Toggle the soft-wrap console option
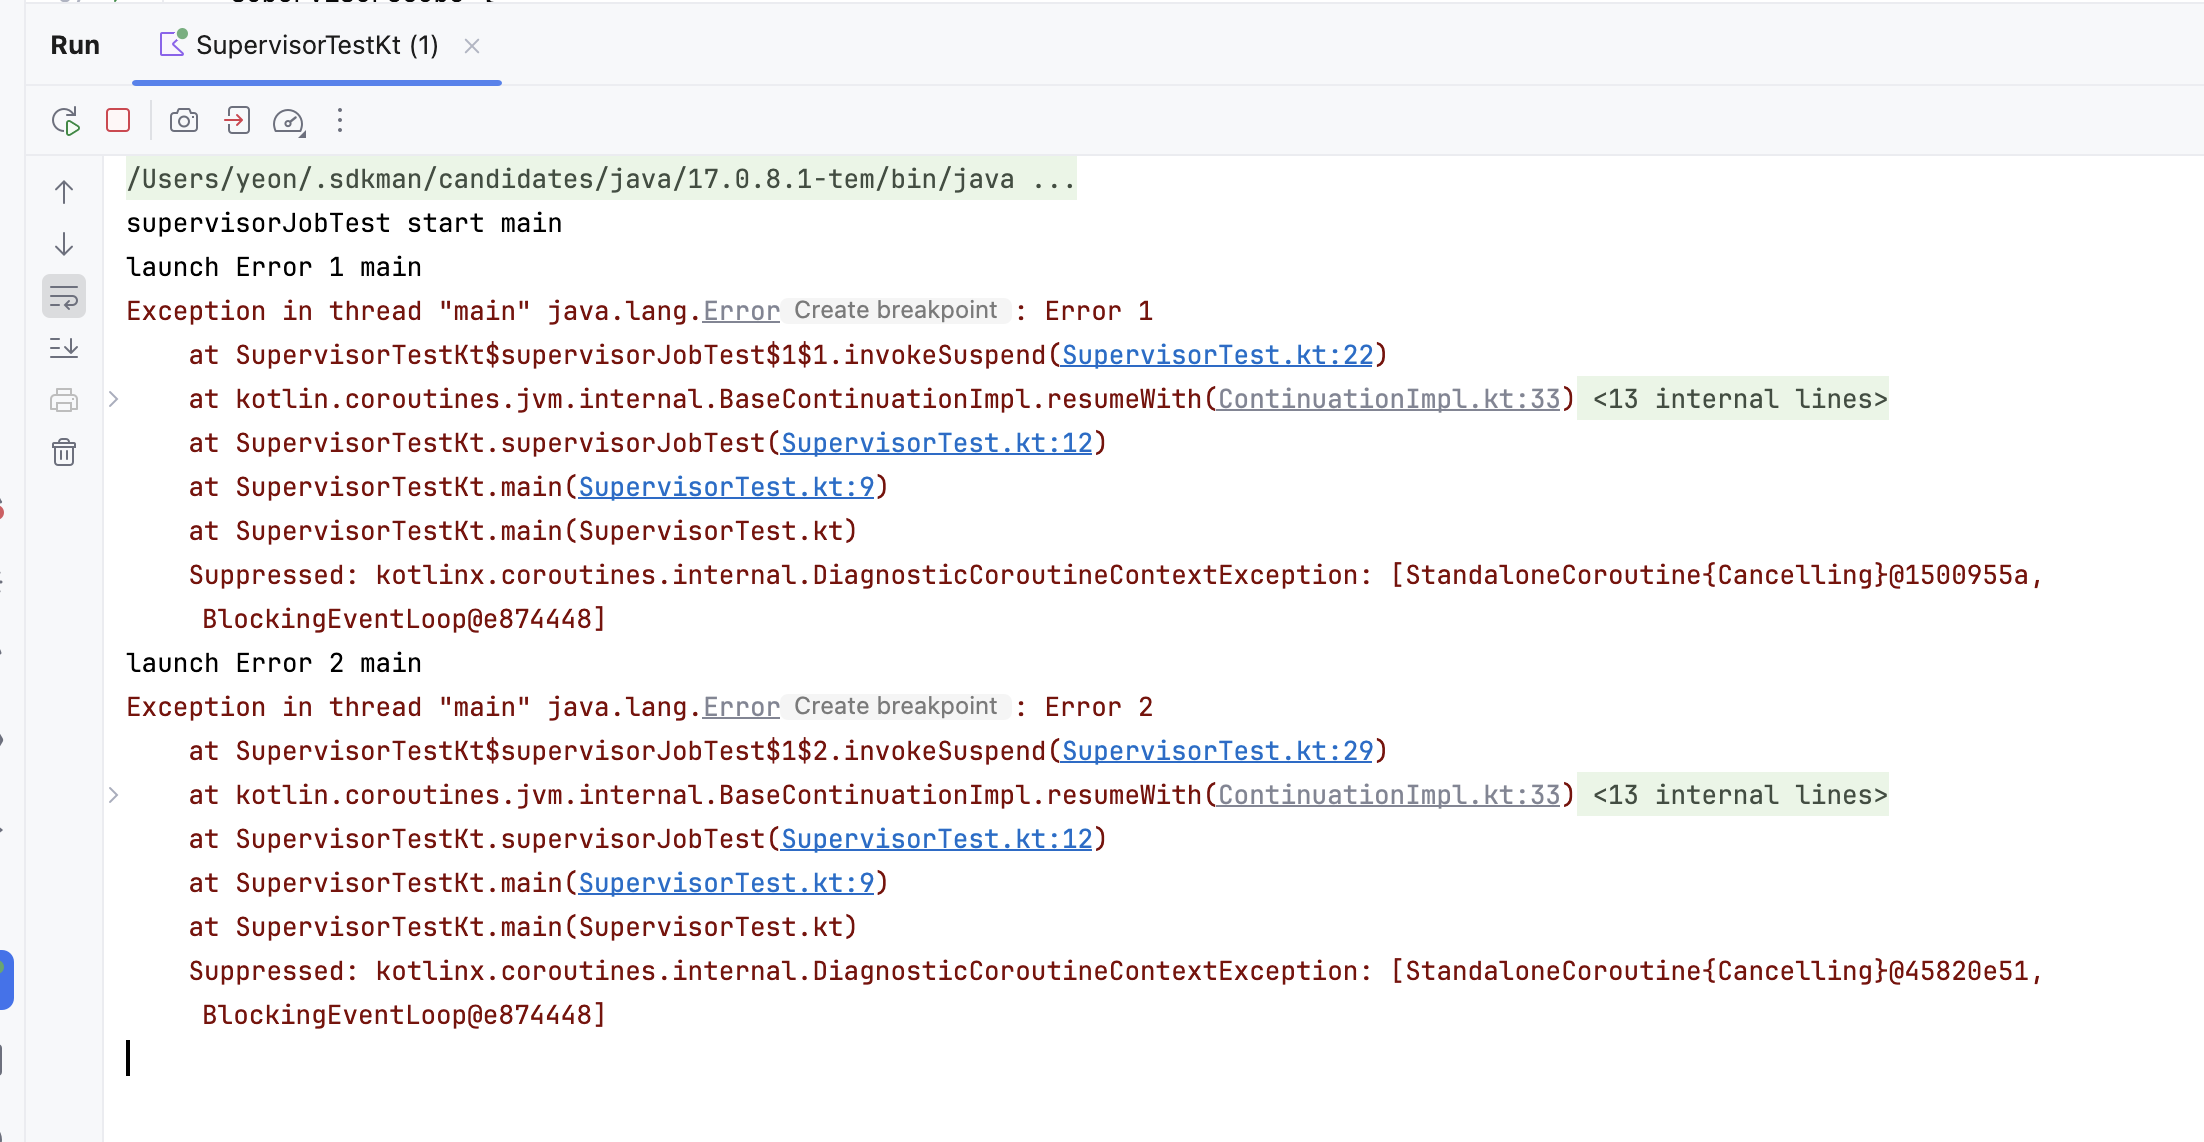Viewport: 2204px width, 1142px height. [x=64, y=297]
